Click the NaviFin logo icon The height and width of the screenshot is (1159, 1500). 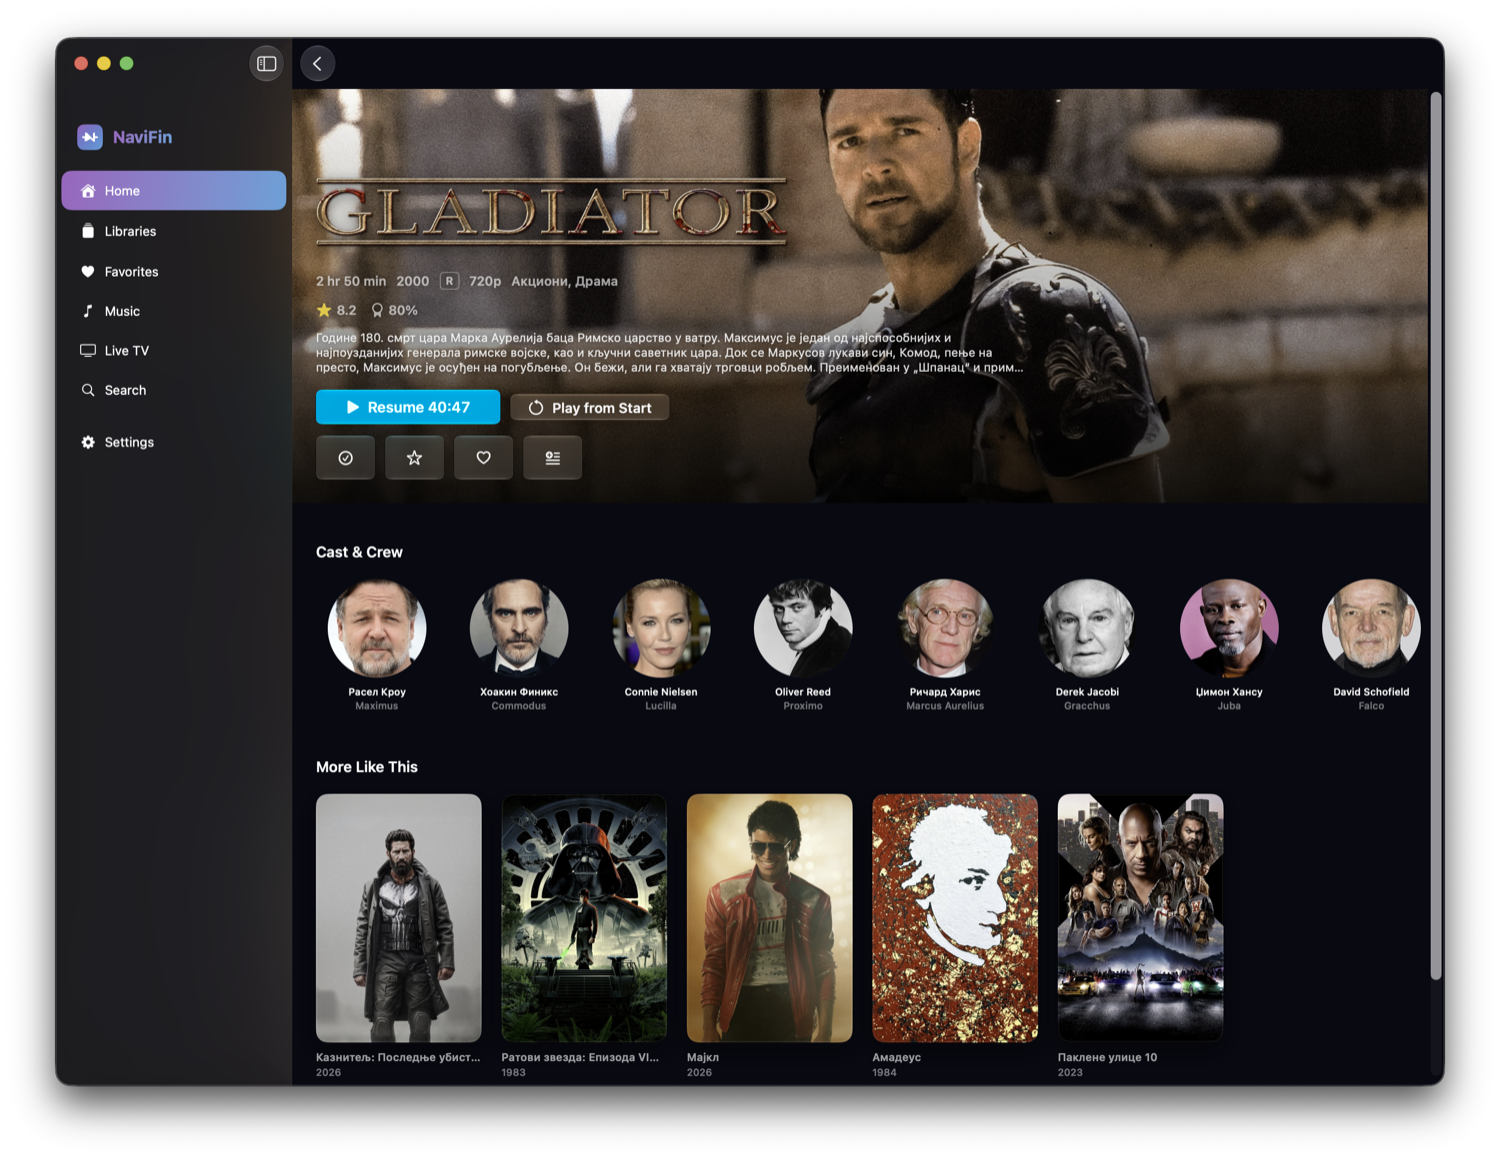[90, 137]
